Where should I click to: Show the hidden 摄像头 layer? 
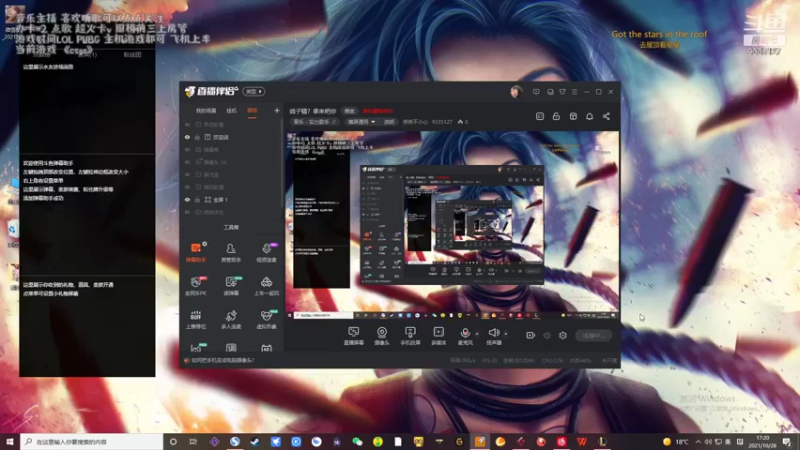pos(187,162)
